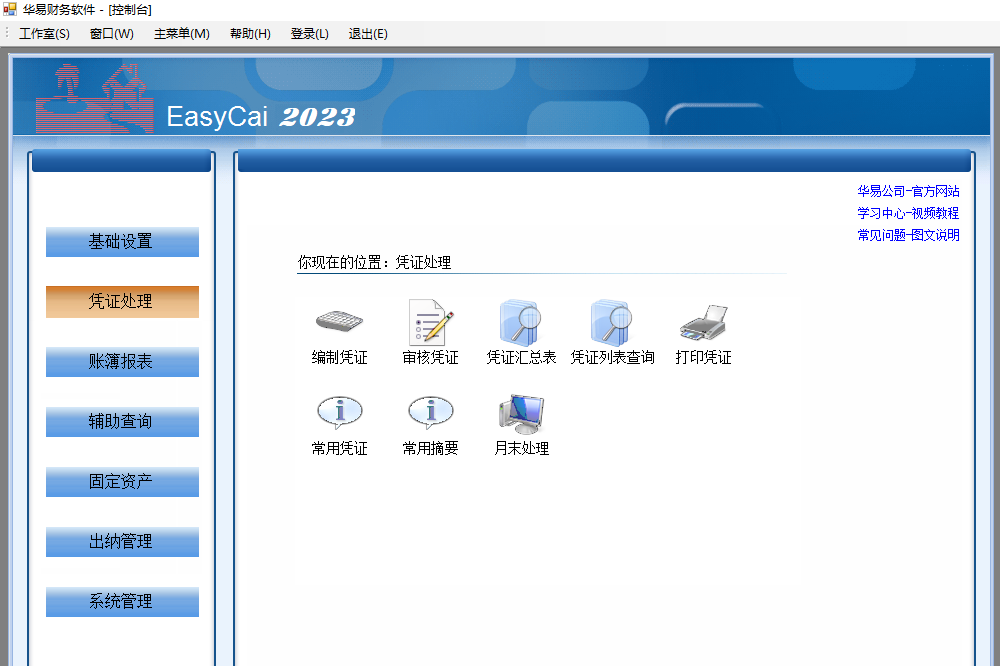The width and height of the screenshot is (1000, 666).
Task: Switch to the 固定资产 module
Action: point(122,482)
